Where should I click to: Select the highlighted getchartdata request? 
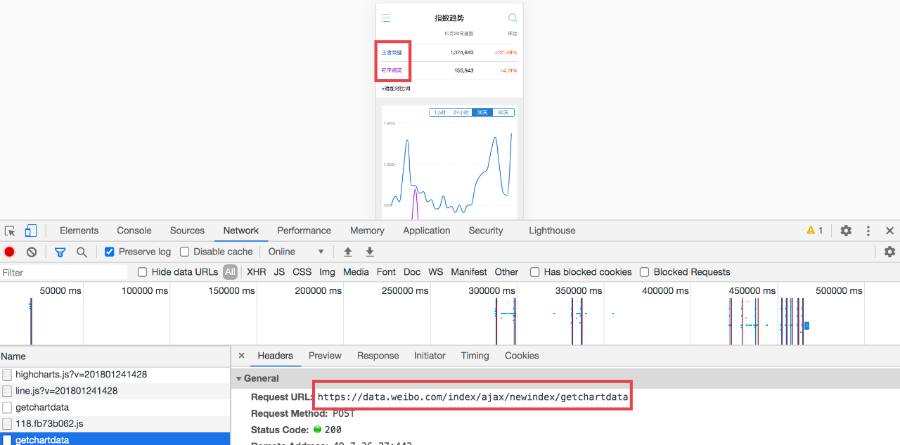(115, 440)
